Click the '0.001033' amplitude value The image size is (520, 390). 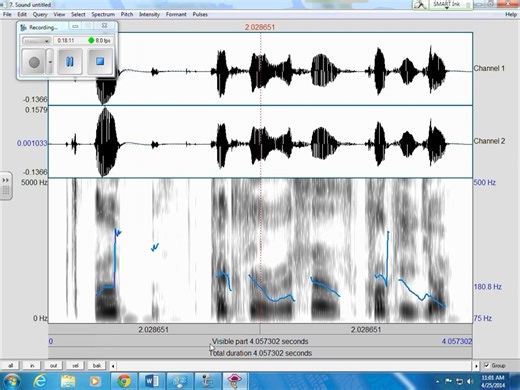32,143
